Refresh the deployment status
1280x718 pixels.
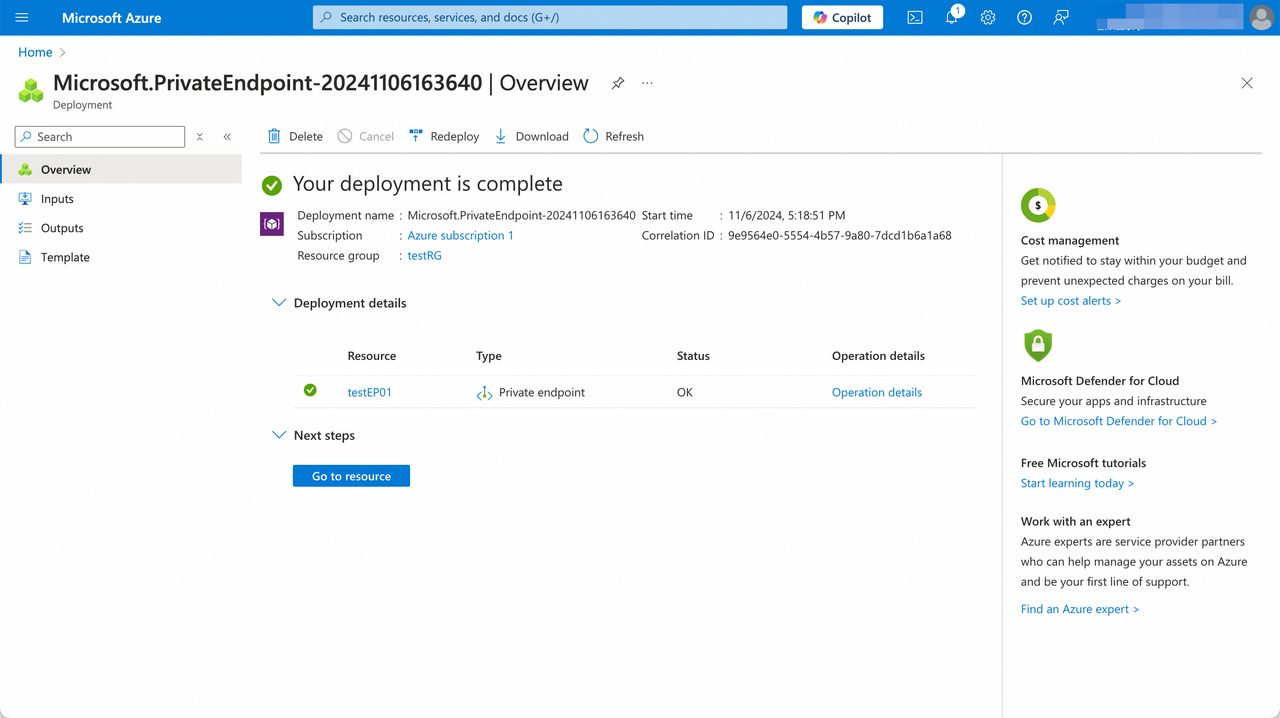(613, 136)
